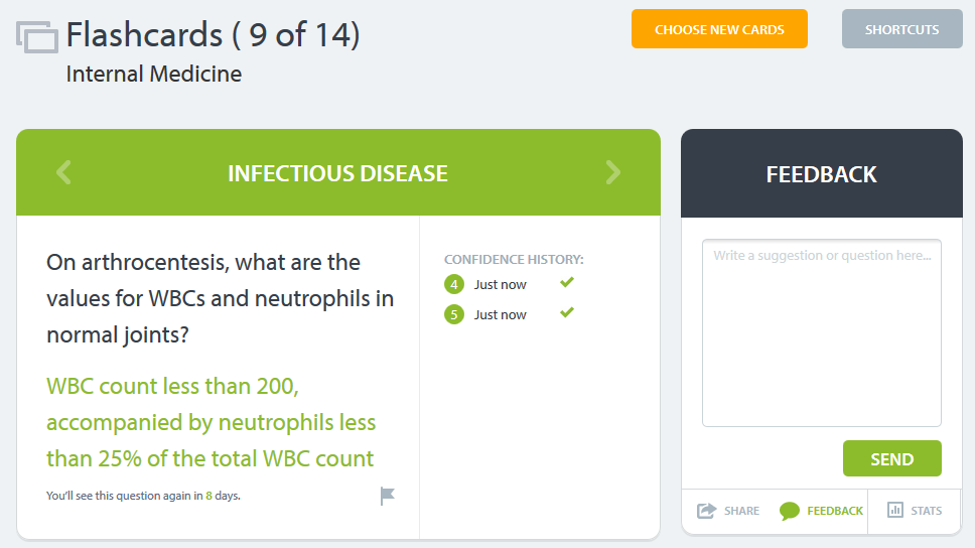Click the stats bar chart icon
This screenshot has width=975, height=548.
895,510
